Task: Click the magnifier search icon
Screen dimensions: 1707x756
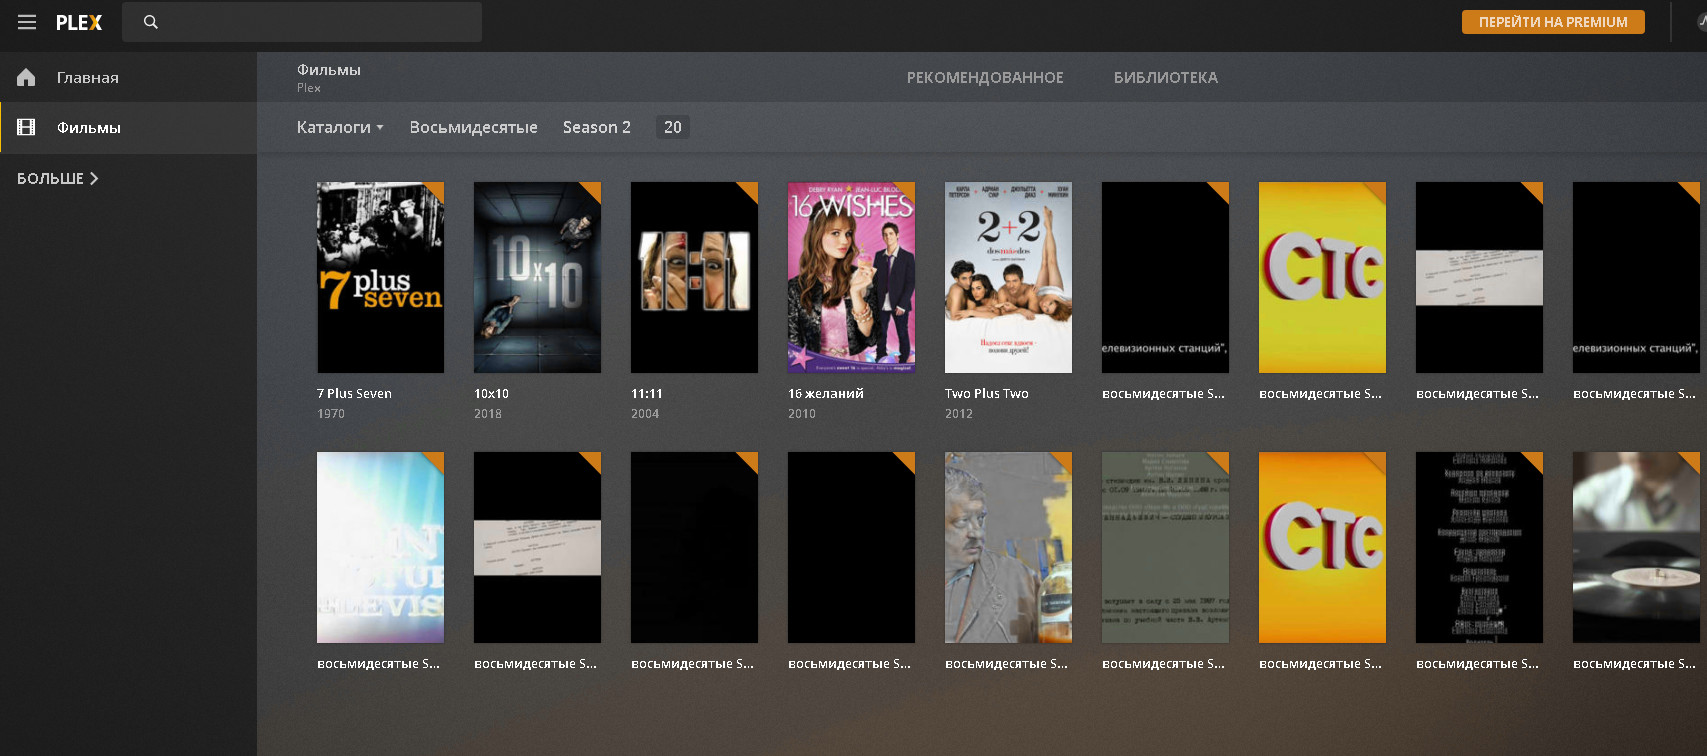Action: [x=151, y=22]
